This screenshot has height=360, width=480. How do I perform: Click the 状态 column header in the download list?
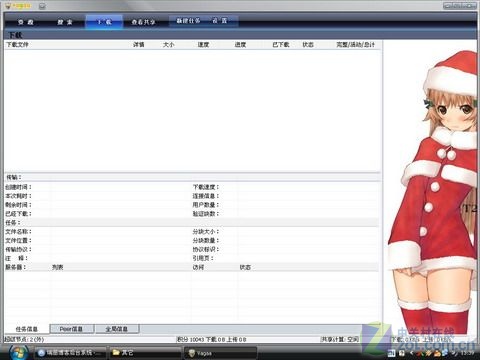pyautogui.click(x=308, y=45)
